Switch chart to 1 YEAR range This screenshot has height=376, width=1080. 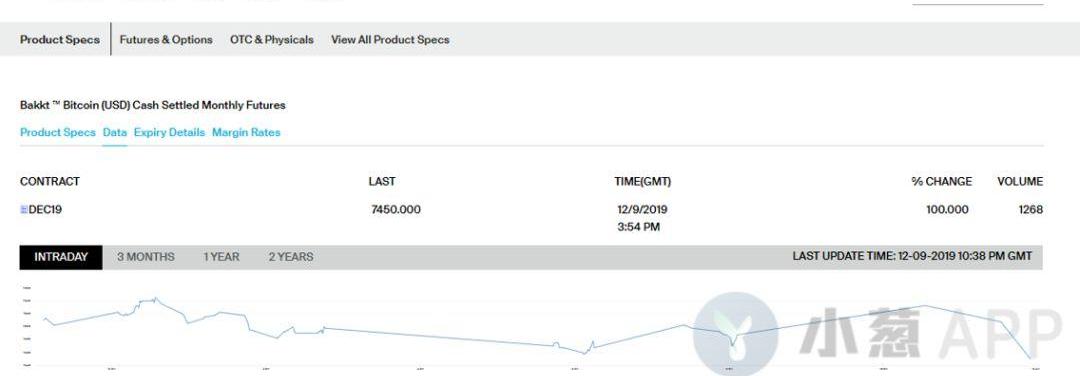pyautogui.click(x=221, y=257)
